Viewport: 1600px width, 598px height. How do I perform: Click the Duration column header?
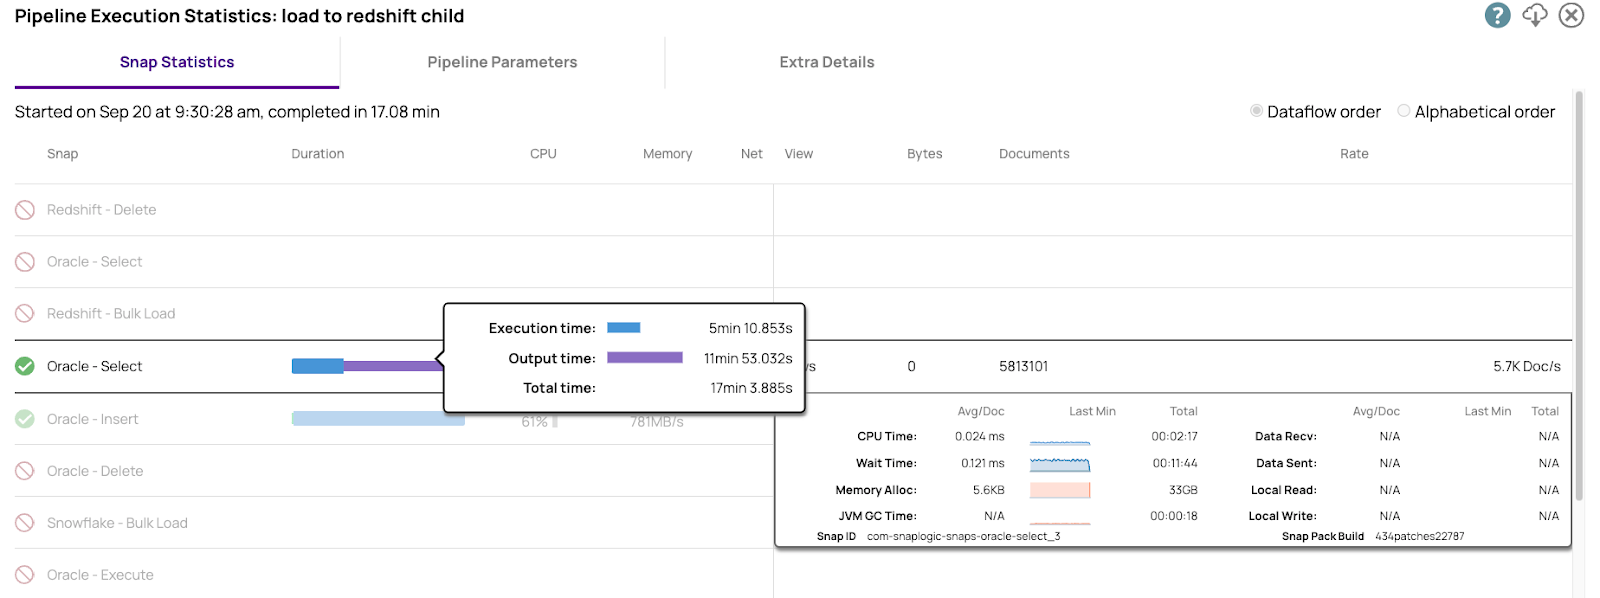point(318,154)
